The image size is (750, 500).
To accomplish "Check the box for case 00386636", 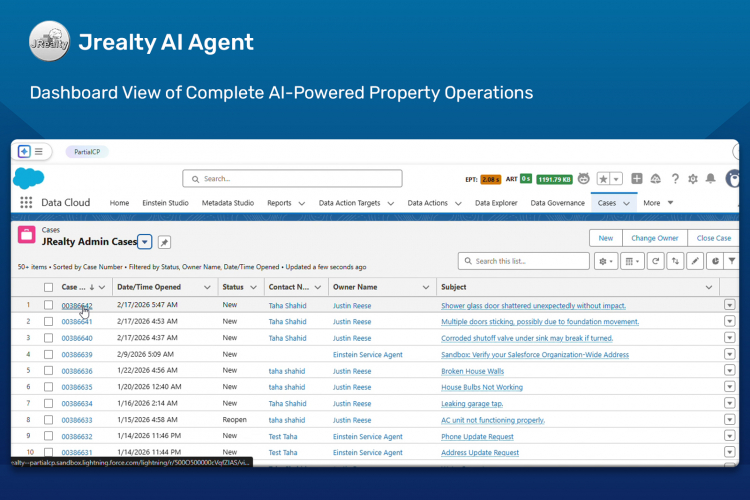I will pyautogui.click(x=48, y=370).
